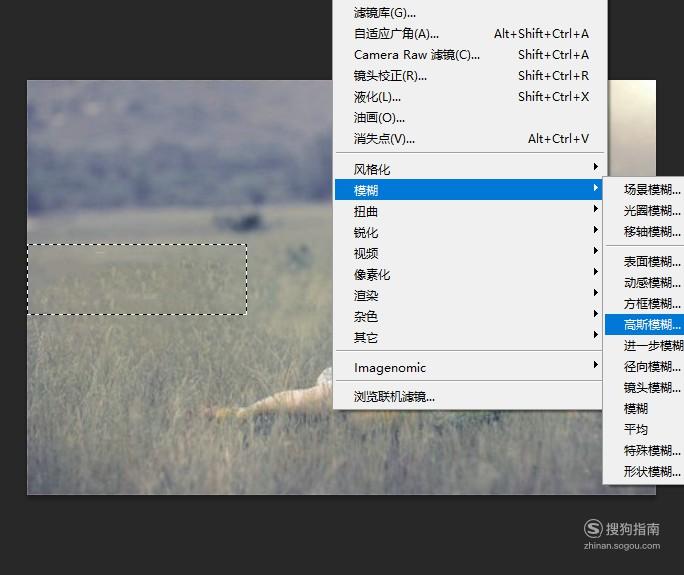Select 移轴模糊... tilt-shift blur

pyautogui.click(x=644, y=231)
